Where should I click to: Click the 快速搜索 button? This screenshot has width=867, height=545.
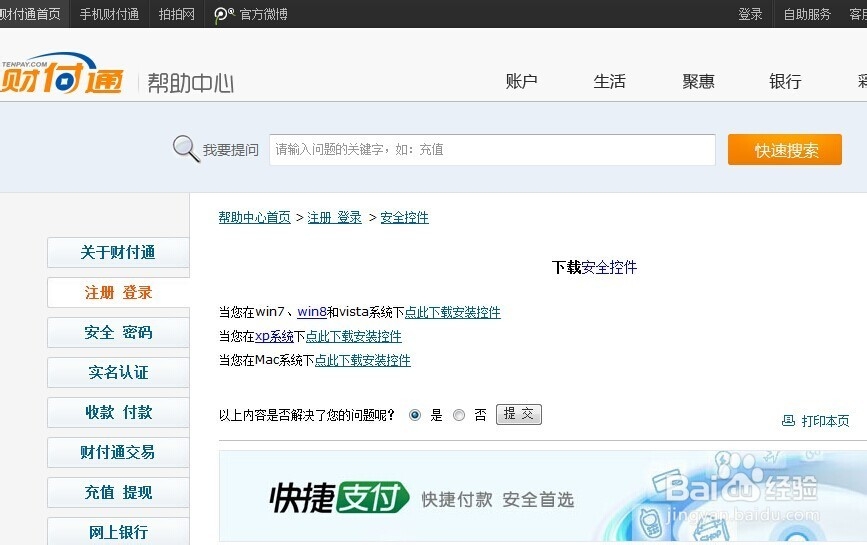pyautogui.click(x=785, y=149)
